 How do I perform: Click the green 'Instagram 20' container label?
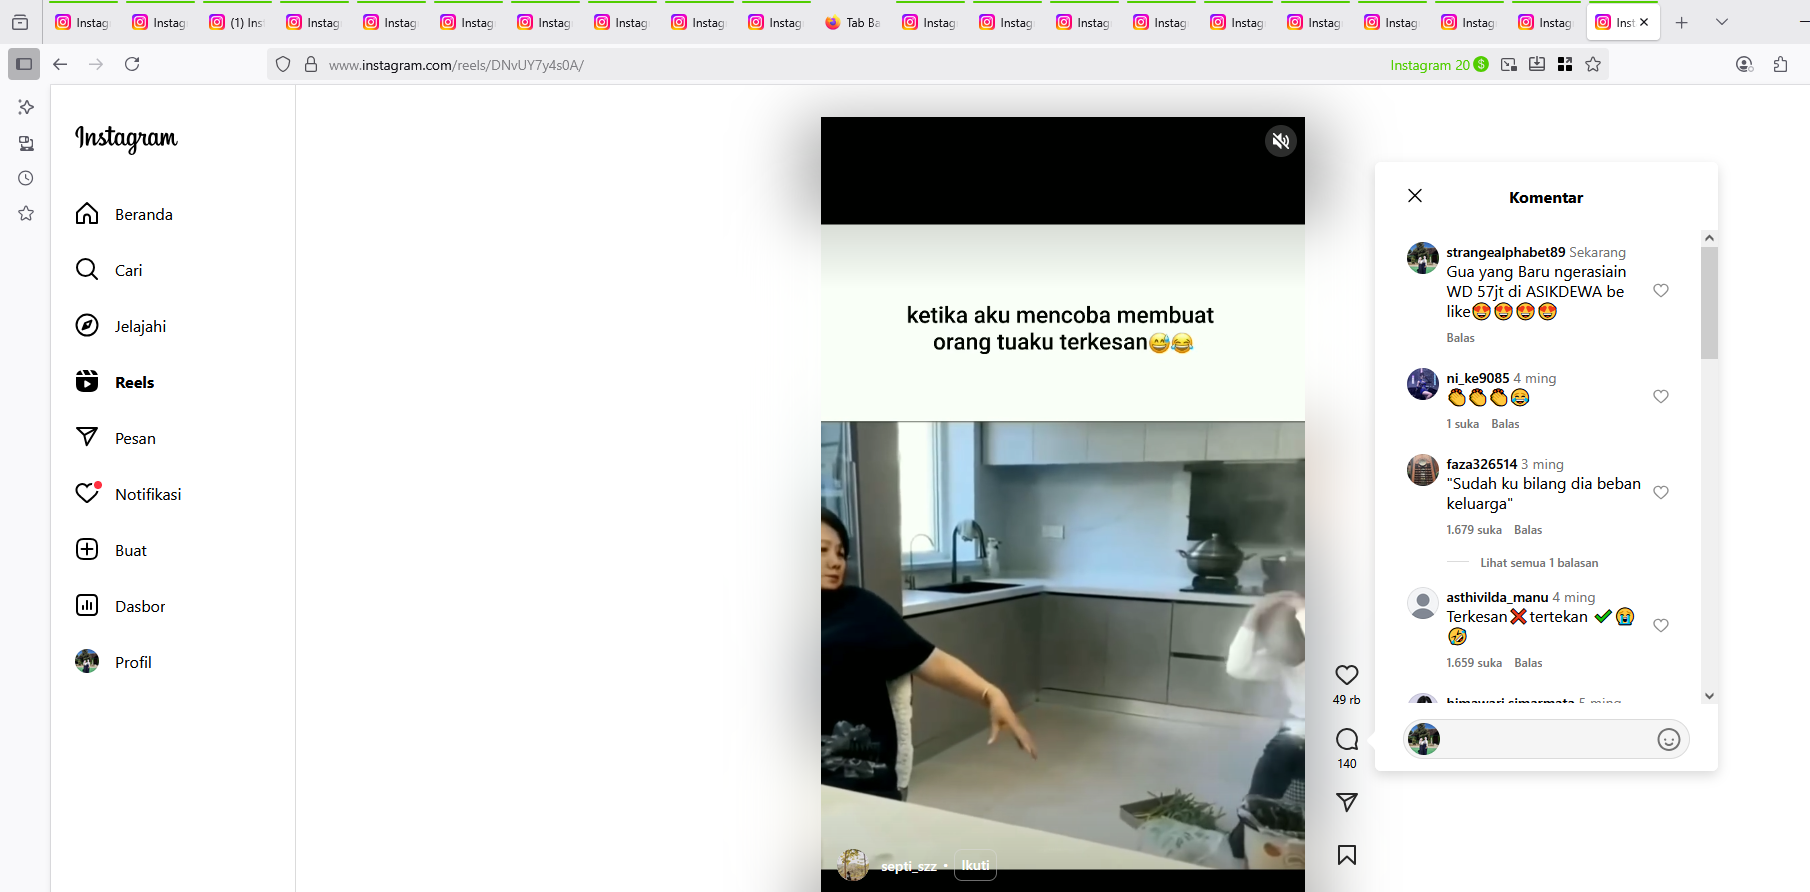point(1439,65)
